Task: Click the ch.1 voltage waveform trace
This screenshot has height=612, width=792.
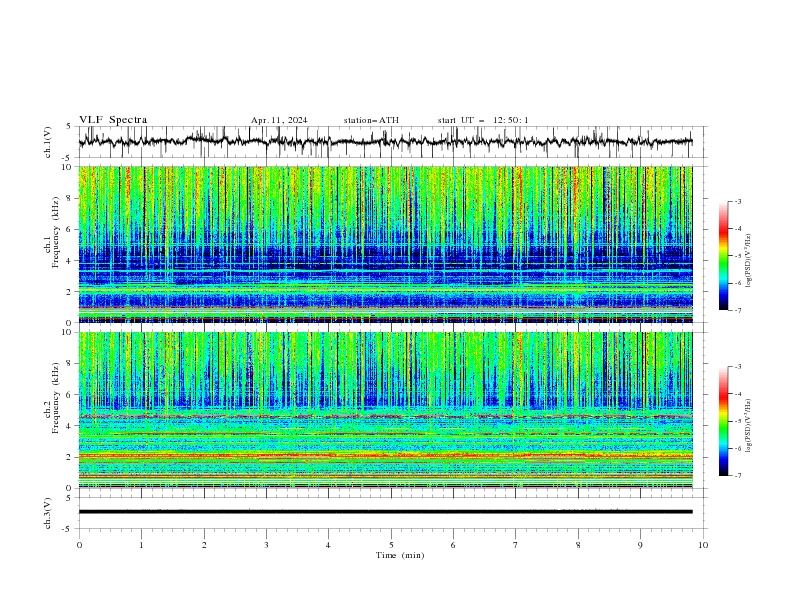Action: pos(385,142)
